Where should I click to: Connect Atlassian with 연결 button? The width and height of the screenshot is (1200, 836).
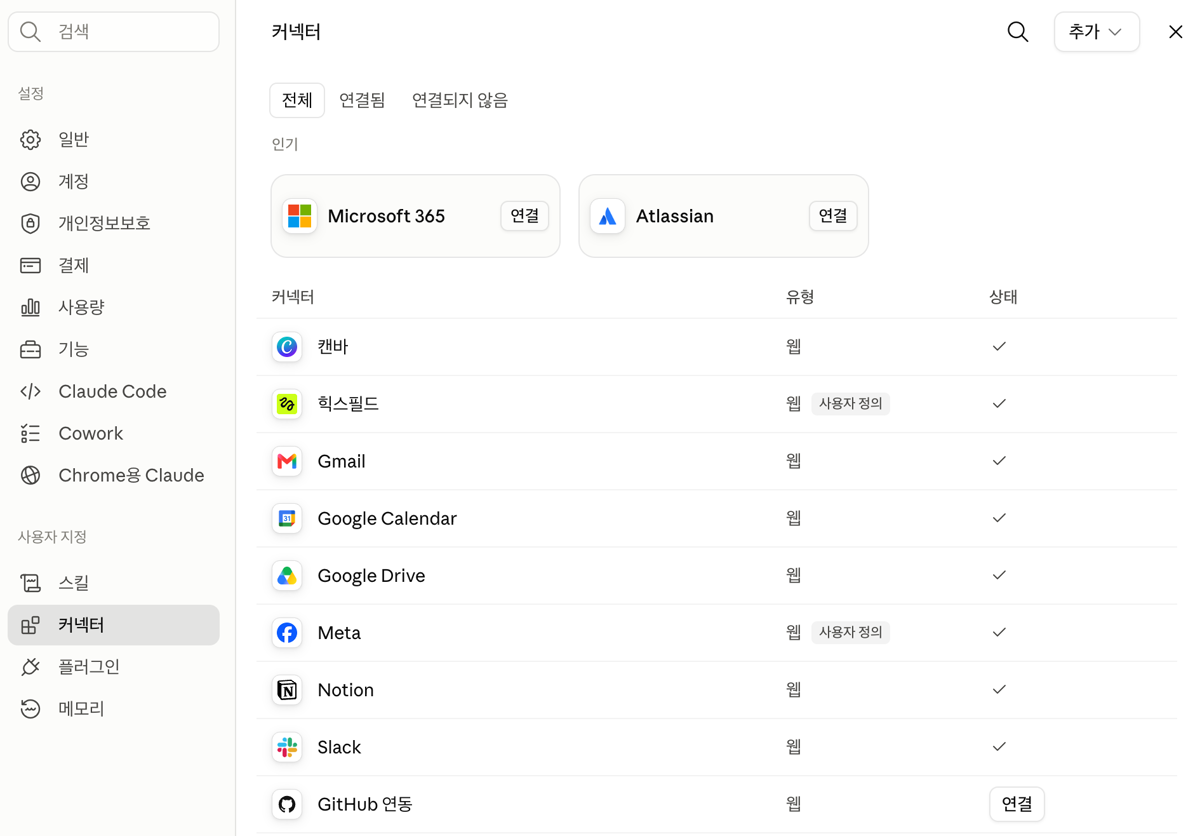point(833,216)
